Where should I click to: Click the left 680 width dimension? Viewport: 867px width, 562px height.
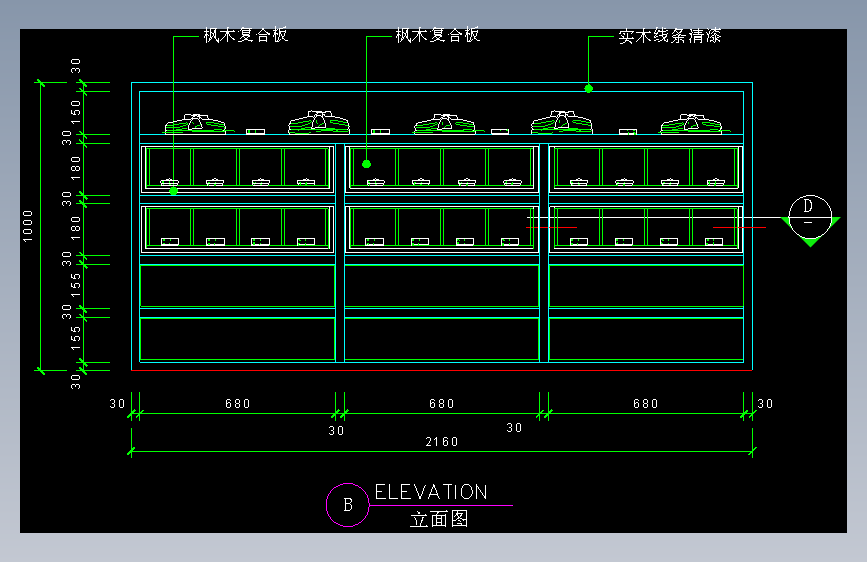pyautogui.click(x=238, y=404)
